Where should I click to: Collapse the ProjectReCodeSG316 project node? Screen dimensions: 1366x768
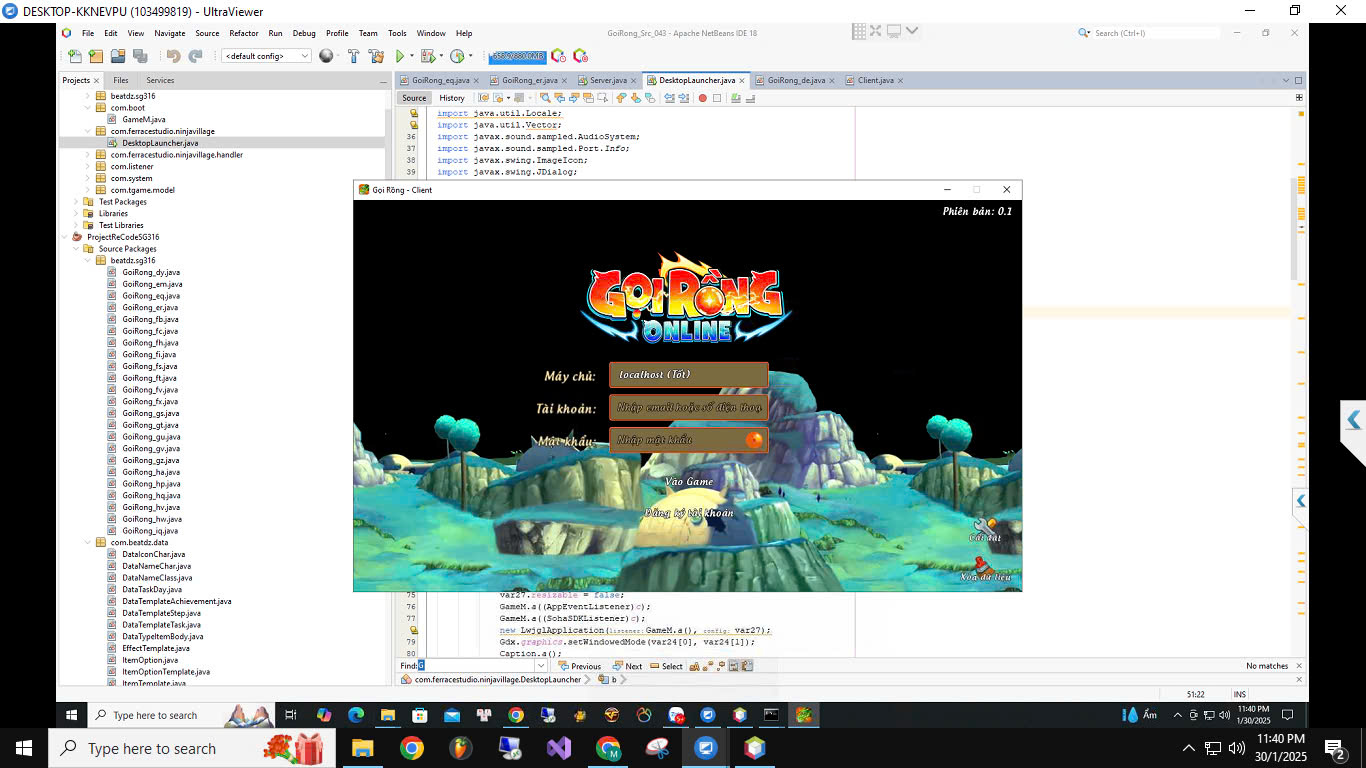pos(64,237)
